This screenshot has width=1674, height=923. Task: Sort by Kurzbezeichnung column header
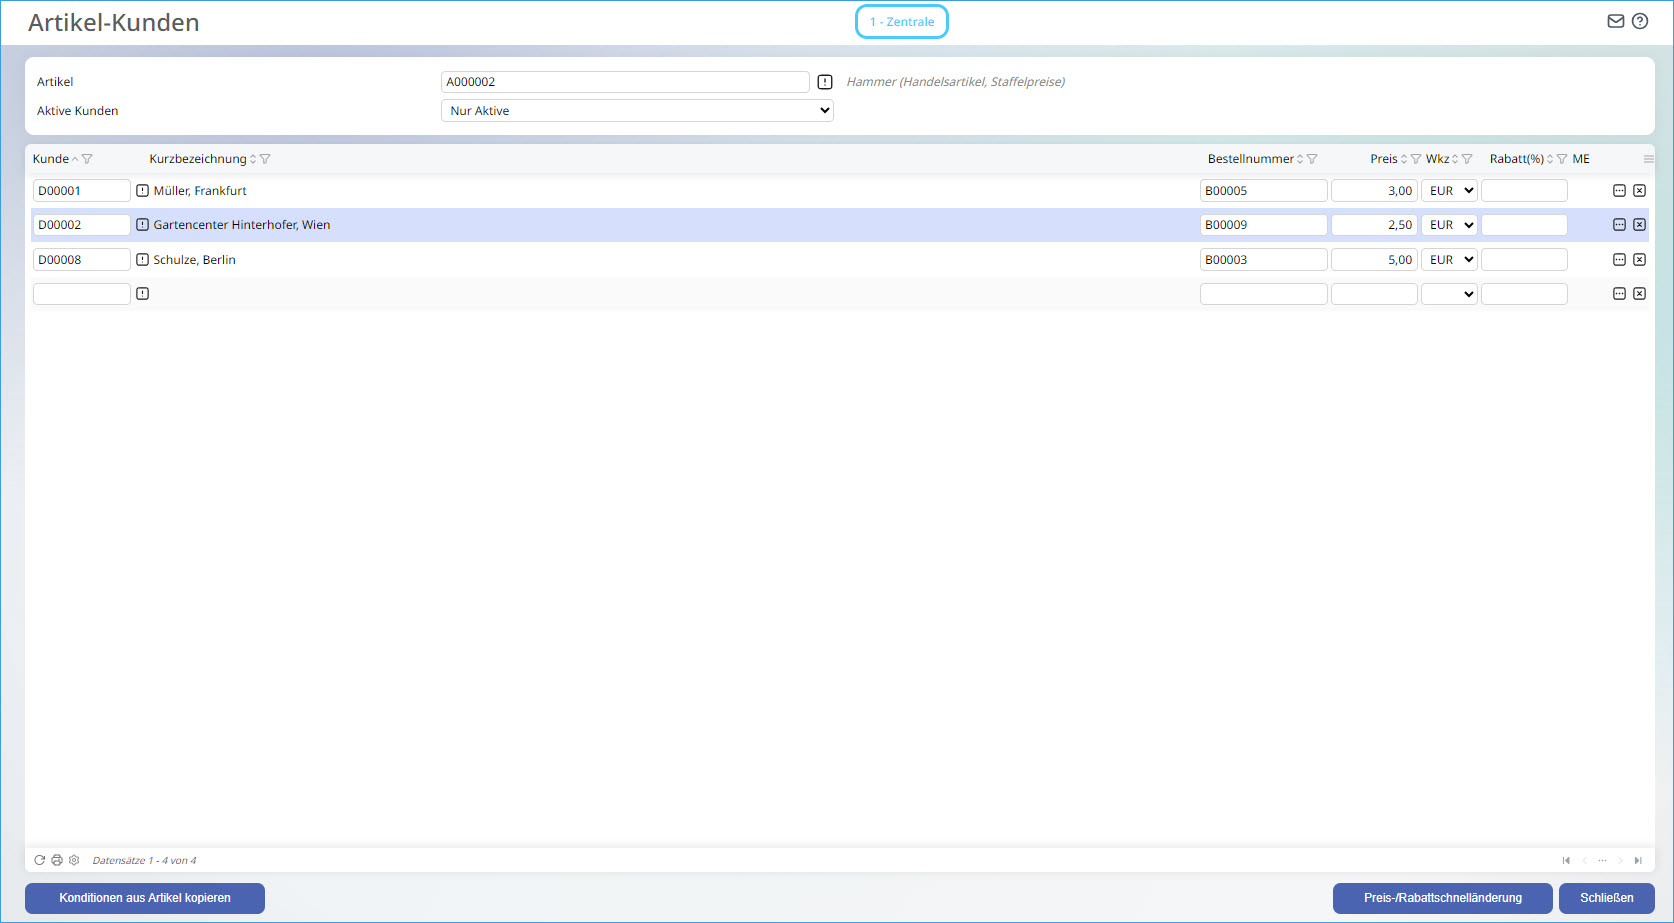tap(198, 159)
